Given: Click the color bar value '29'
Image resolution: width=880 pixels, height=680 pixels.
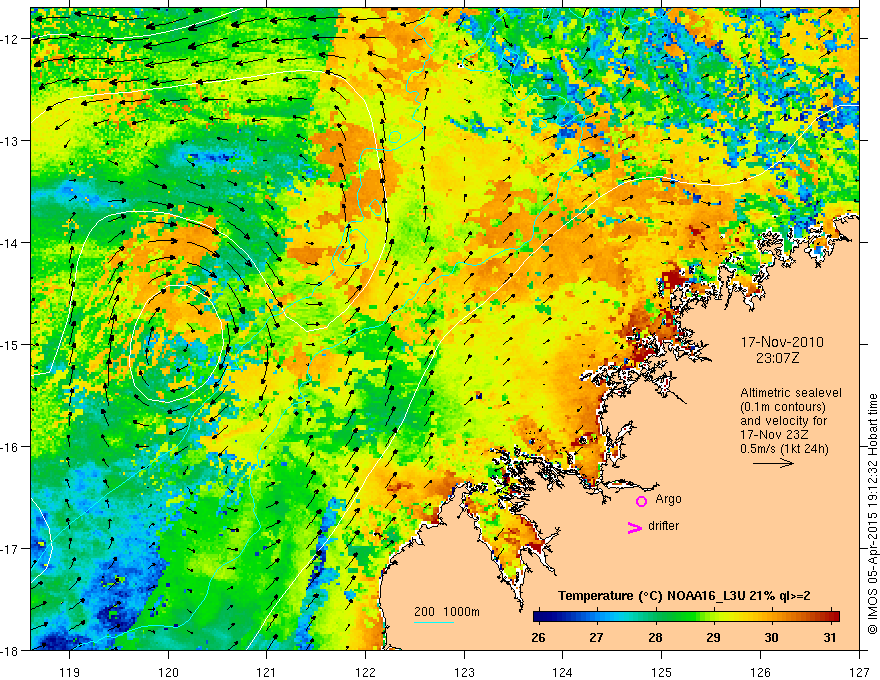Looking at the screenshot, I should (x=713, y=638).
